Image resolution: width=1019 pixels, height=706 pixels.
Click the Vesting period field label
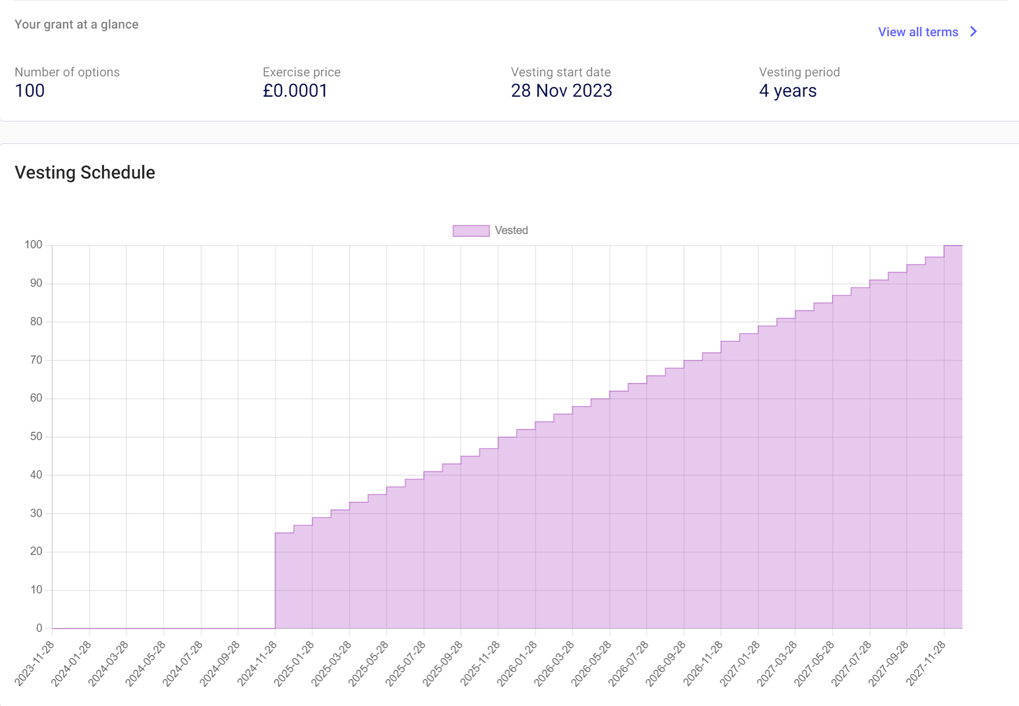click(799, 72)
